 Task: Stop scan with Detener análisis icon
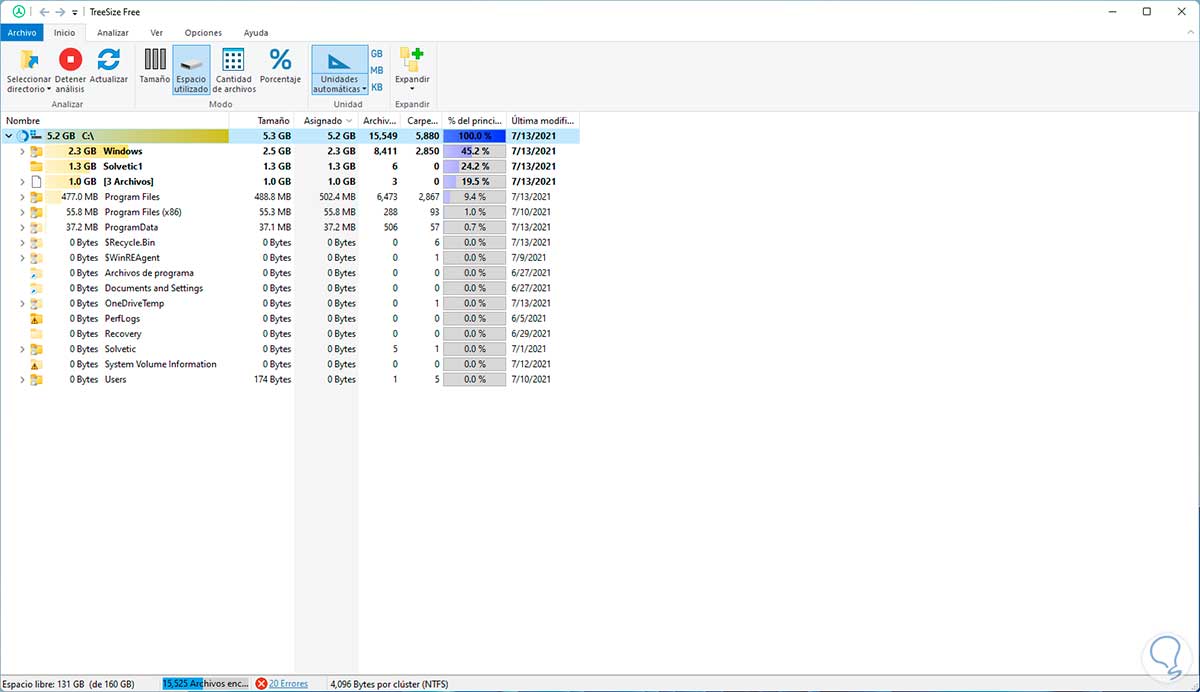coord(70,59)
